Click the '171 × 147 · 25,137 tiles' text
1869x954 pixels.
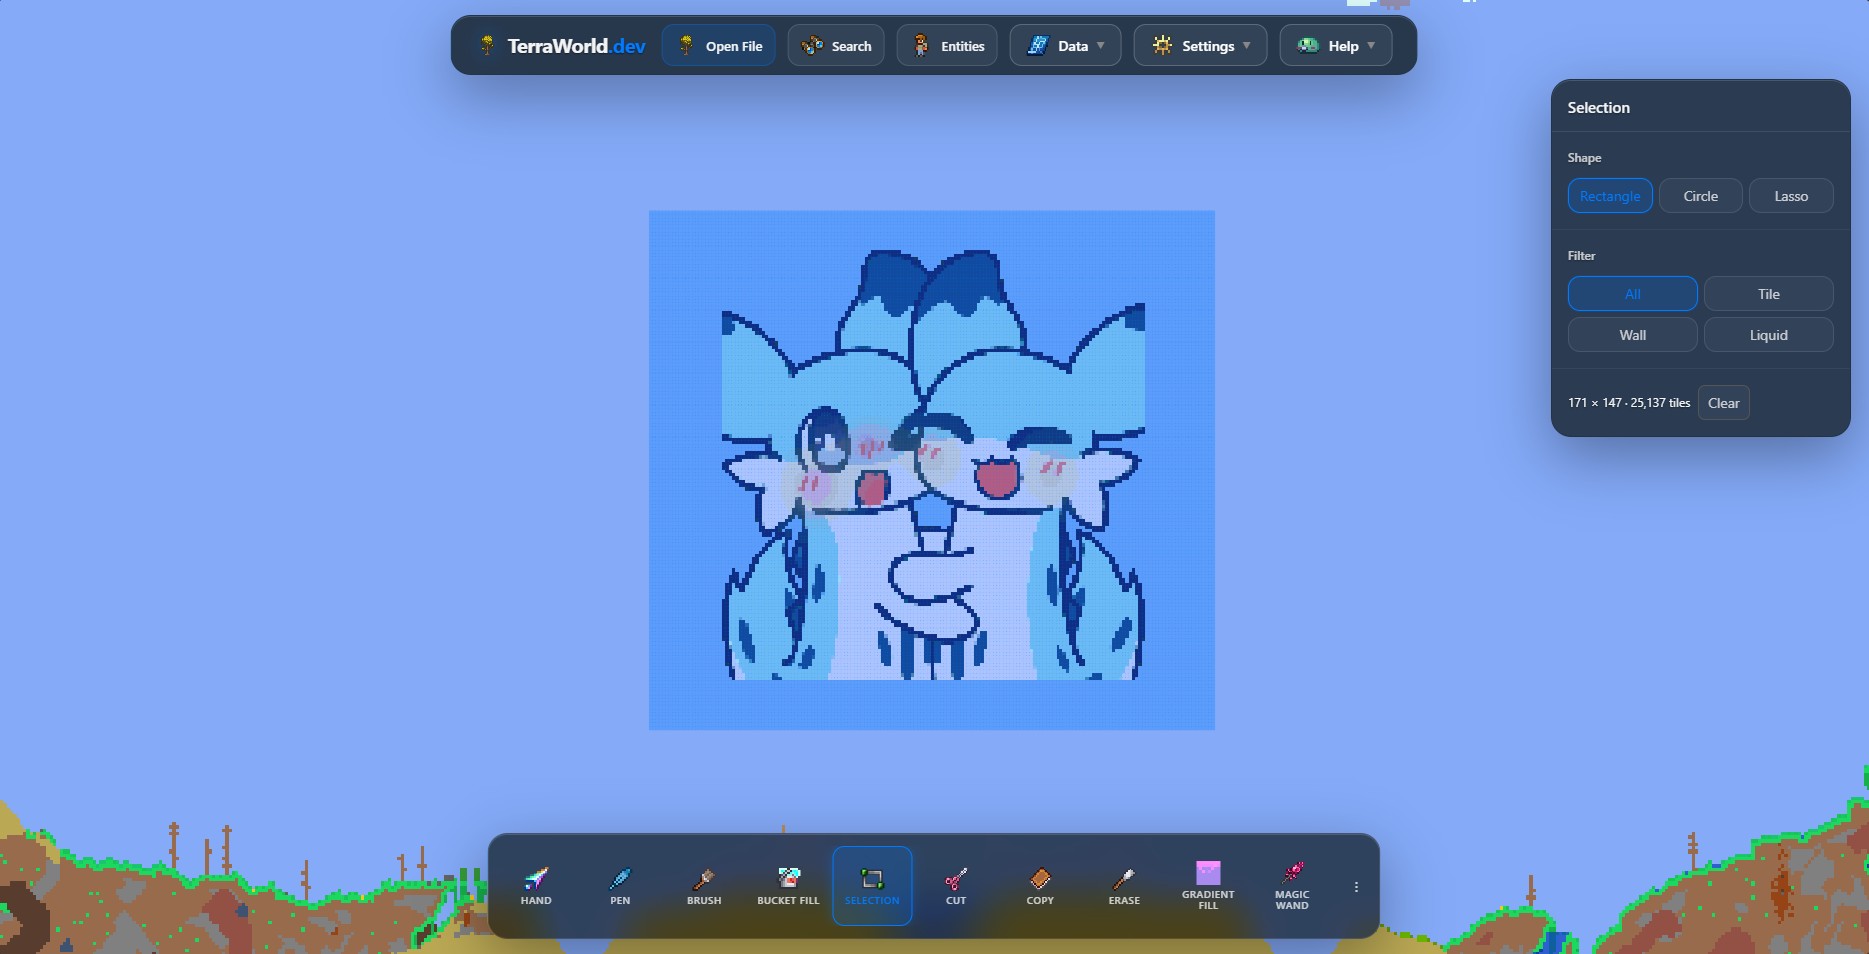(1629, 403)
